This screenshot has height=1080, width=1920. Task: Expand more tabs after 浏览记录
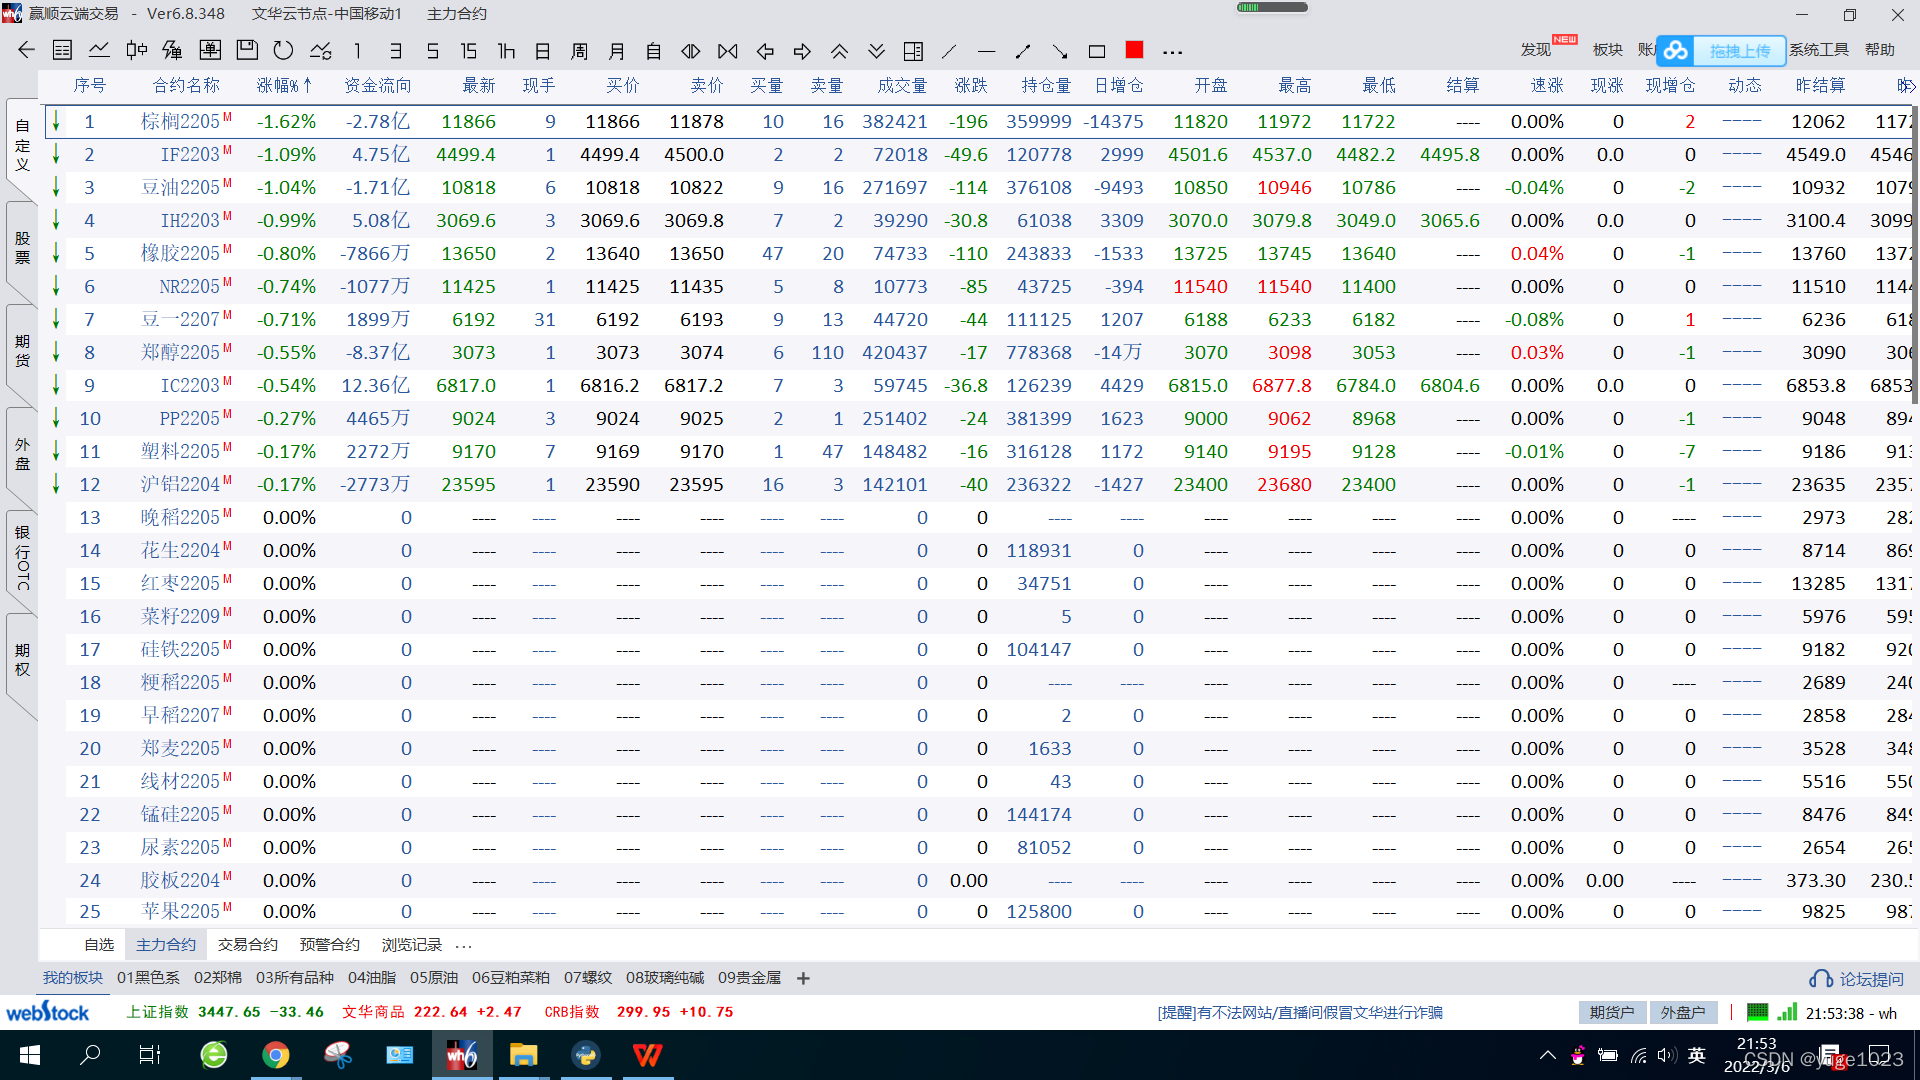tap(464, 945)
